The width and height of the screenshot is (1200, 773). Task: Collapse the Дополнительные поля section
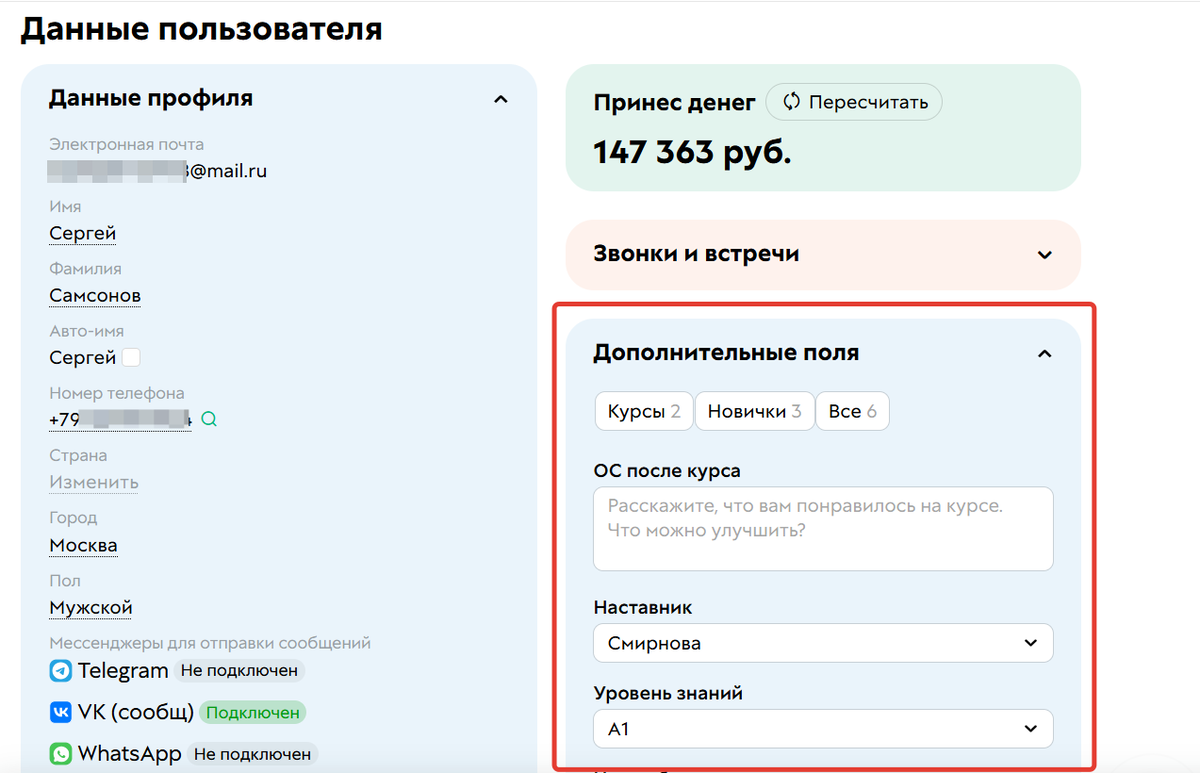point(1044,353)
